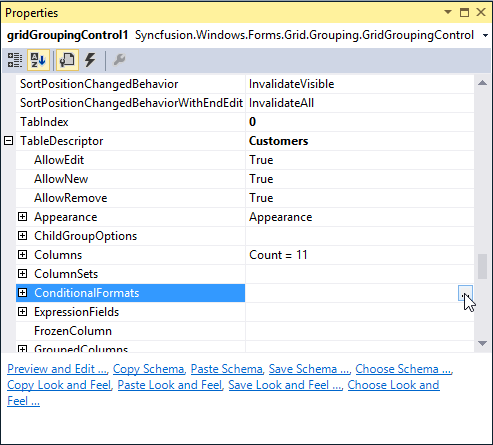Select the Alphabetical sort button
This screenshot has width=493, height=445.
click(38, 60)
